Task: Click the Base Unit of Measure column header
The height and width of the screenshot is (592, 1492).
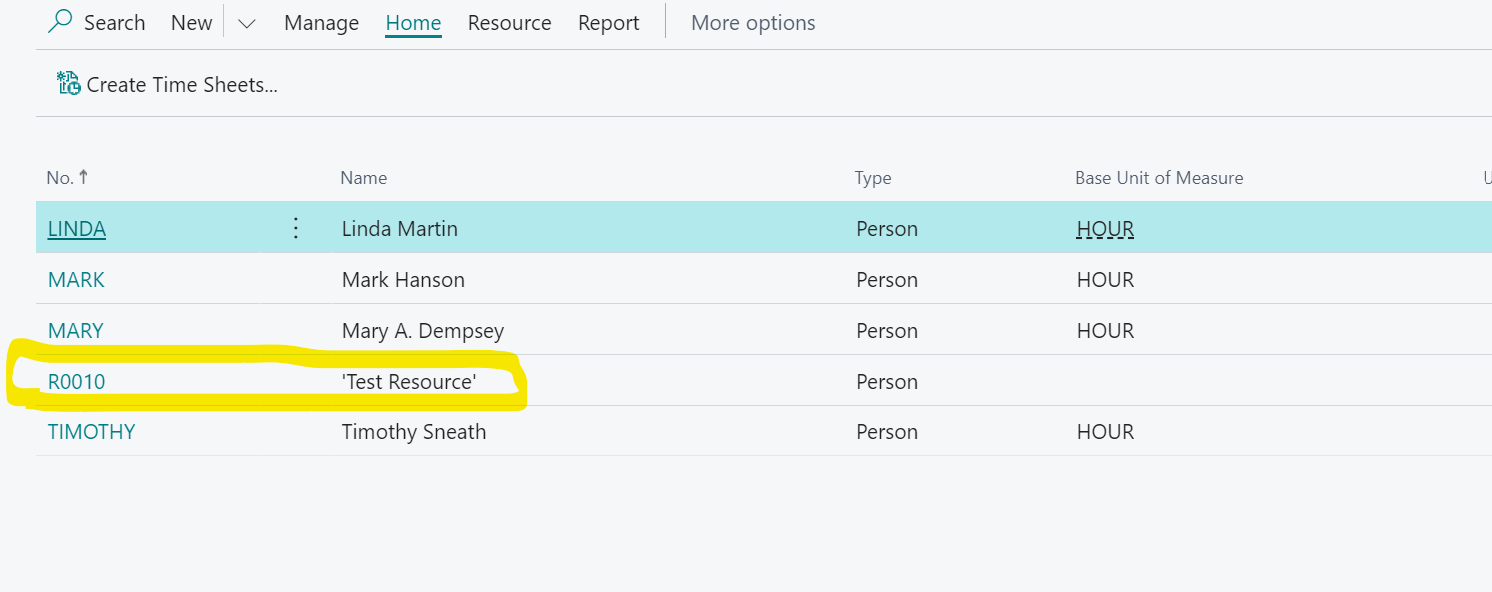Action: 1159,178
